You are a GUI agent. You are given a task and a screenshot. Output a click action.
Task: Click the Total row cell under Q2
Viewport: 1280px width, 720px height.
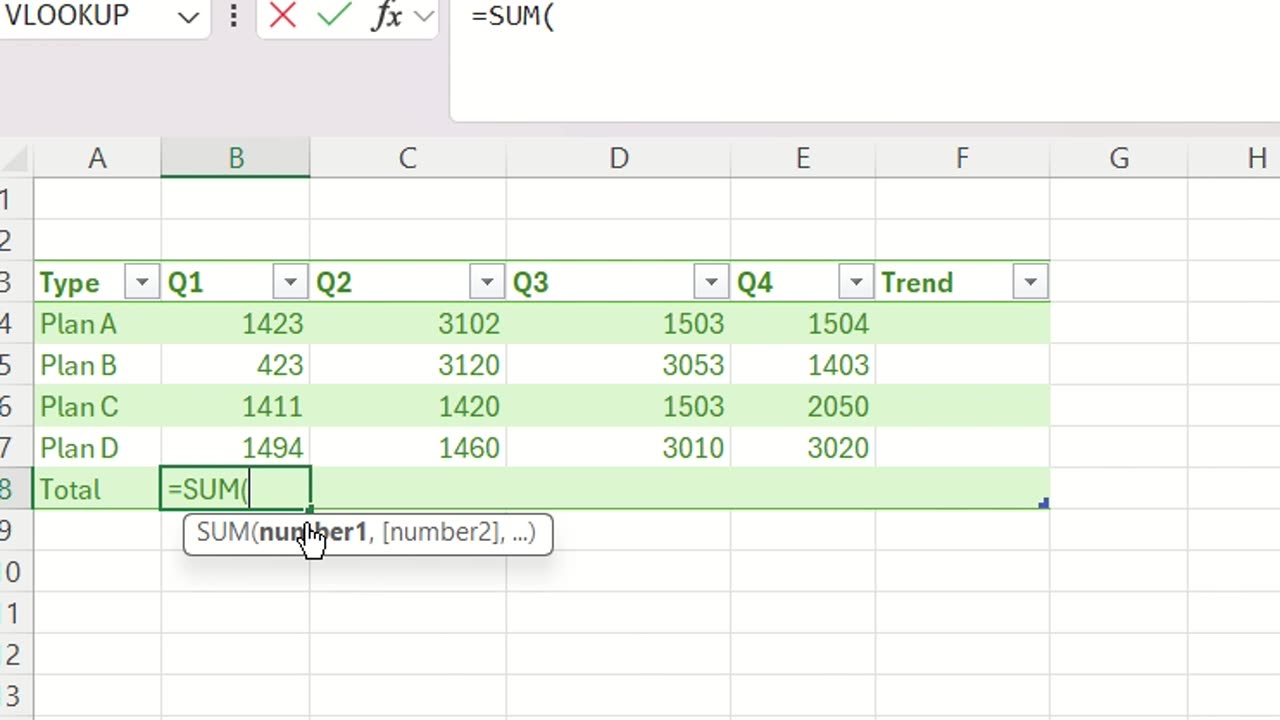point(408,489)
